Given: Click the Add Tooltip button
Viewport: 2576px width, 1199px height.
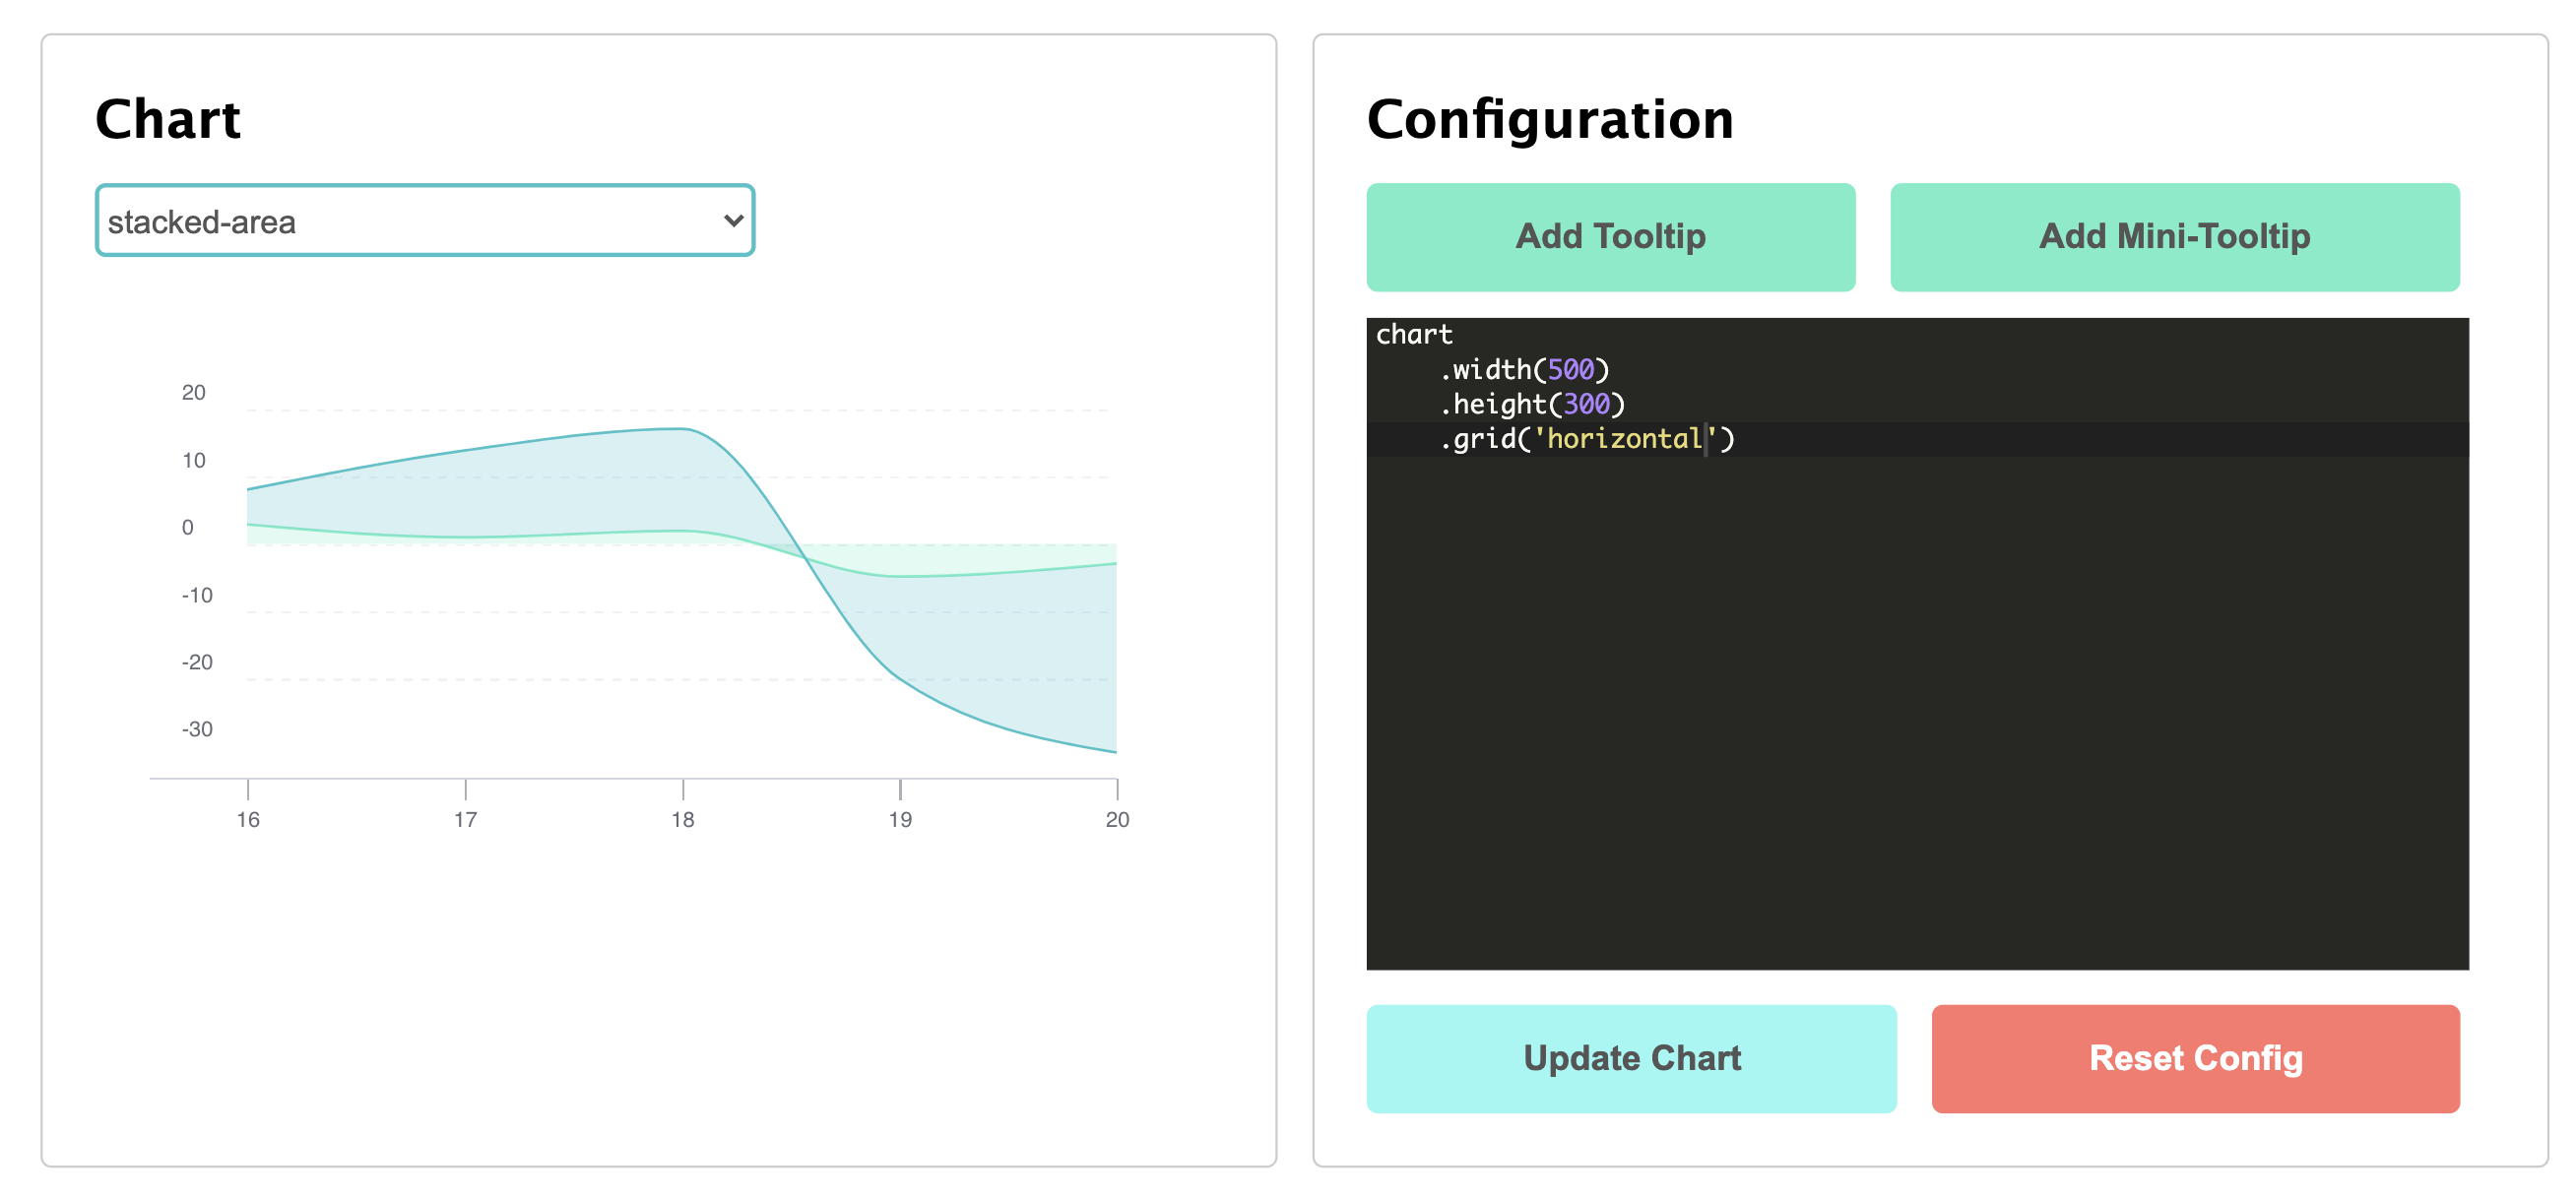Looking at the screenshot, I should pyautogui.click(x=1609, y=237).
